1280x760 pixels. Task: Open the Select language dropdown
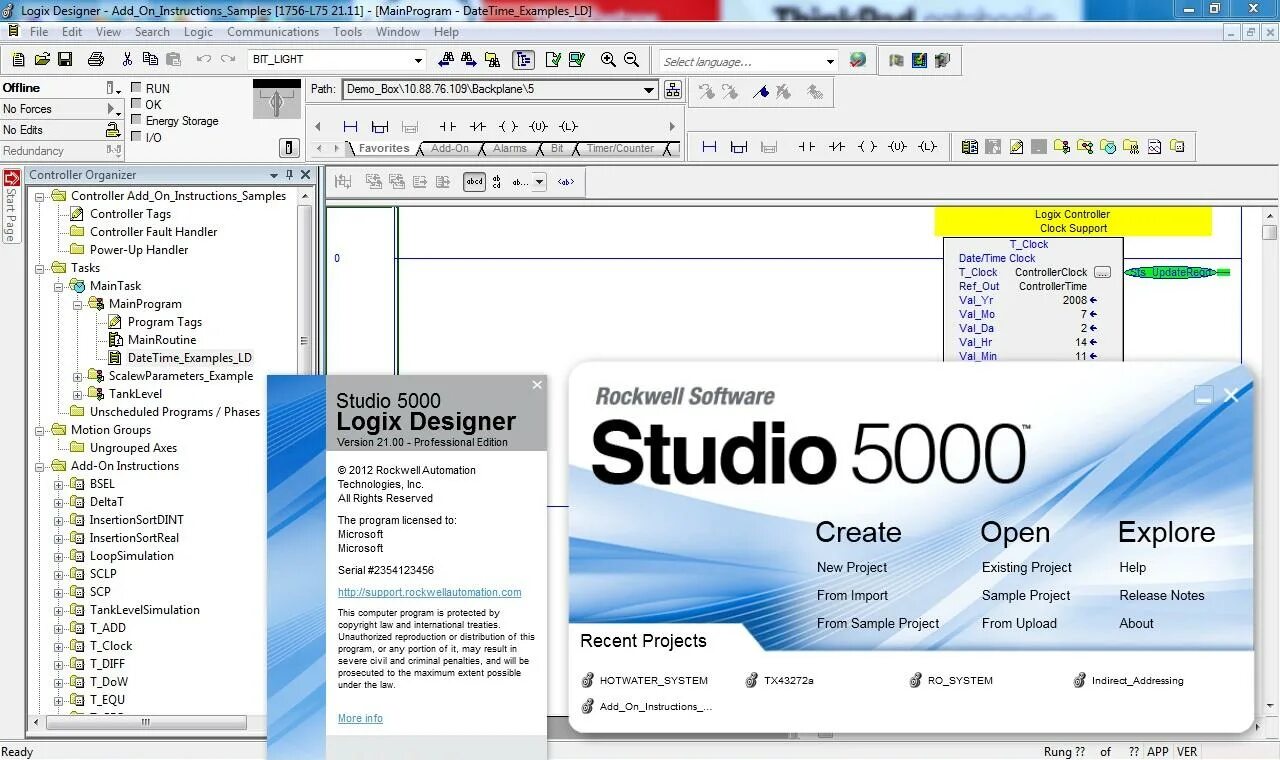click(x=830, y=61)
